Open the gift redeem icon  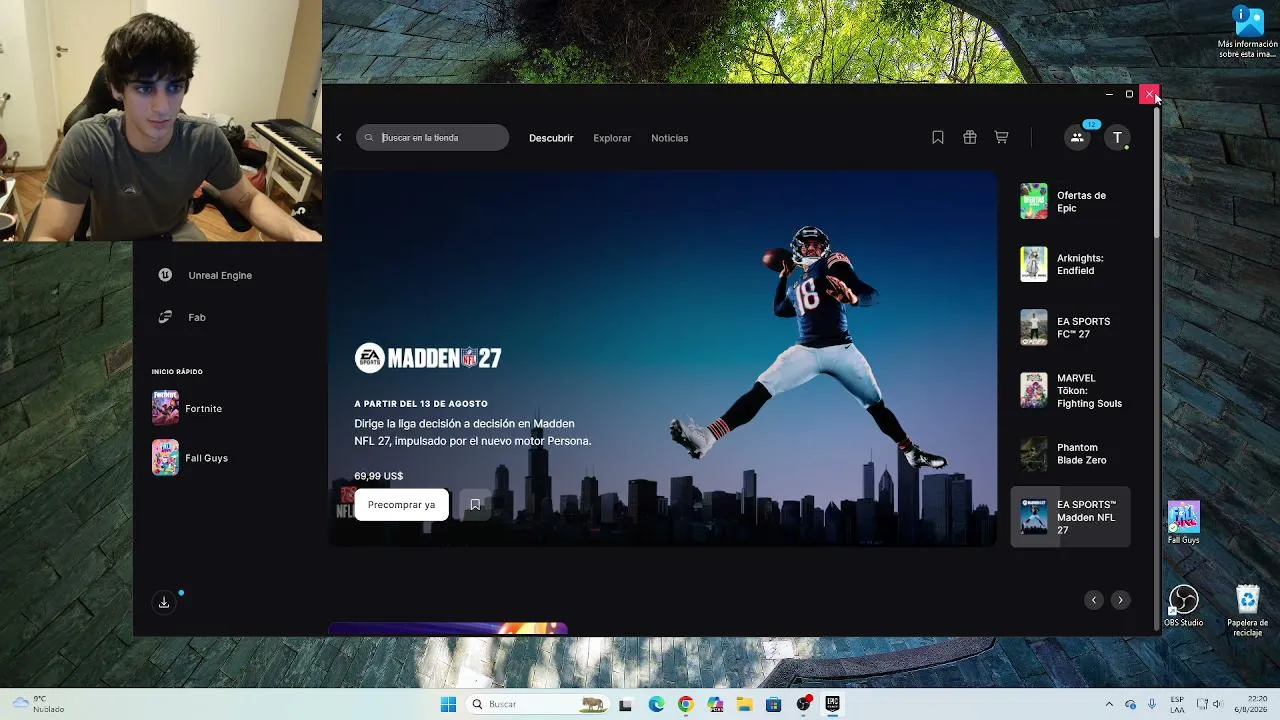tap(970, 138)
